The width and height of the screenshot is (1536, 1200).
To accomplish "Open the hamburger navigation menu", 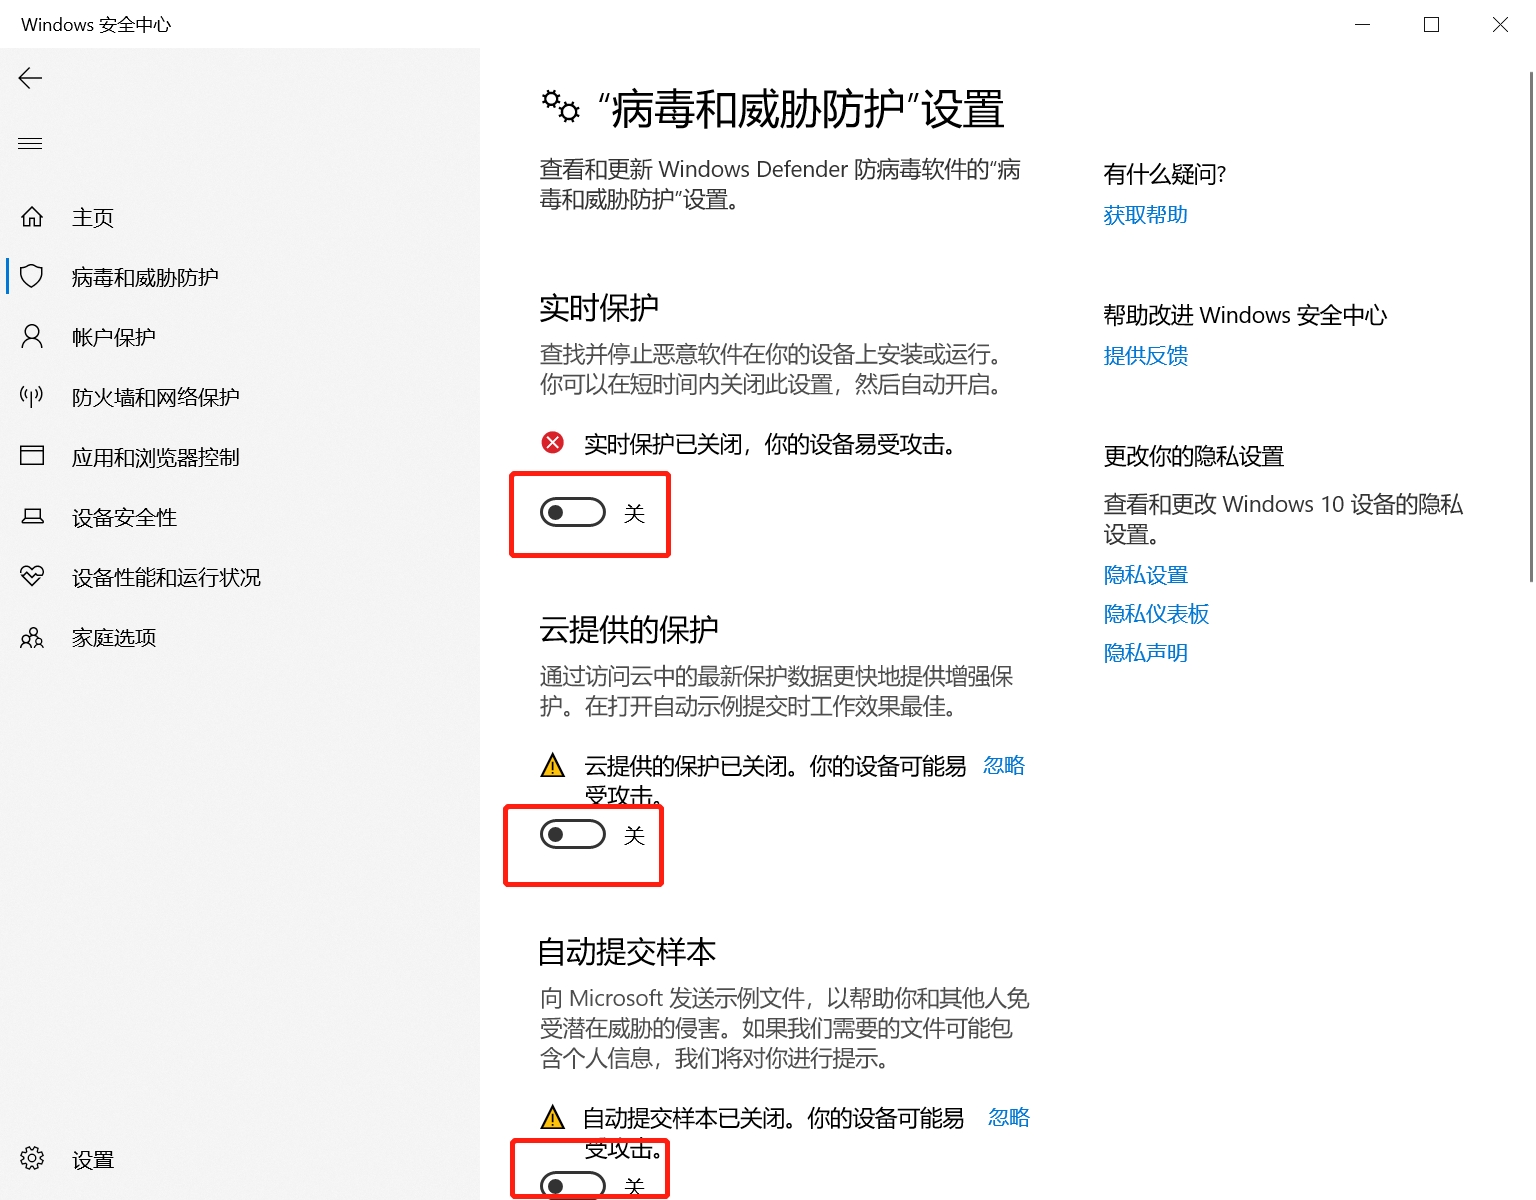I will pyautogui.click(x=30, y=144).
